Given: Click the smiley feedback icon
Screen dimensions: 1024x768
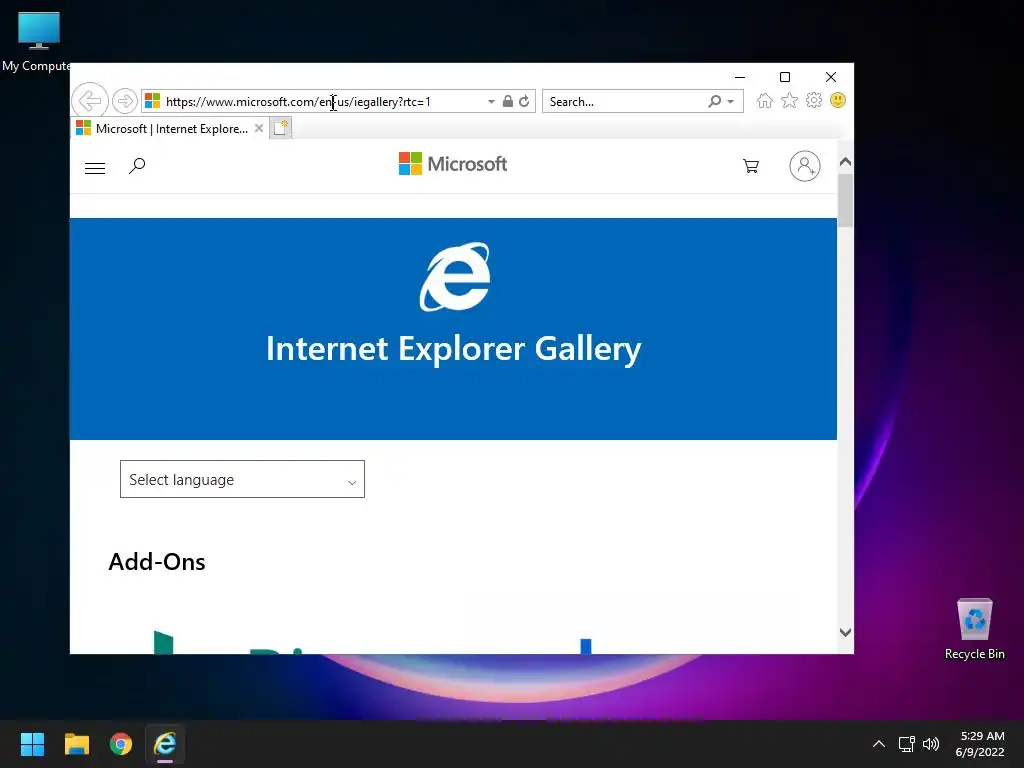Looking at the screenshot, I should click(x=838, y=101).
